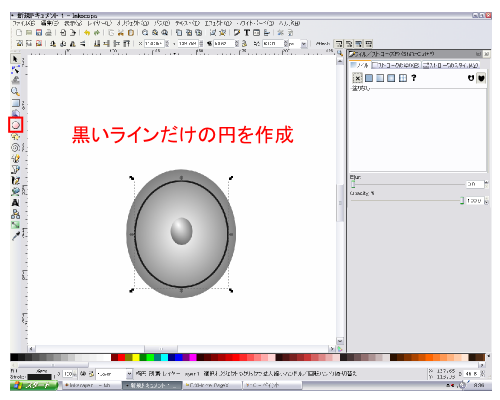
Task: Click the Blur value stepper arrows
Action: coord(486,184)
